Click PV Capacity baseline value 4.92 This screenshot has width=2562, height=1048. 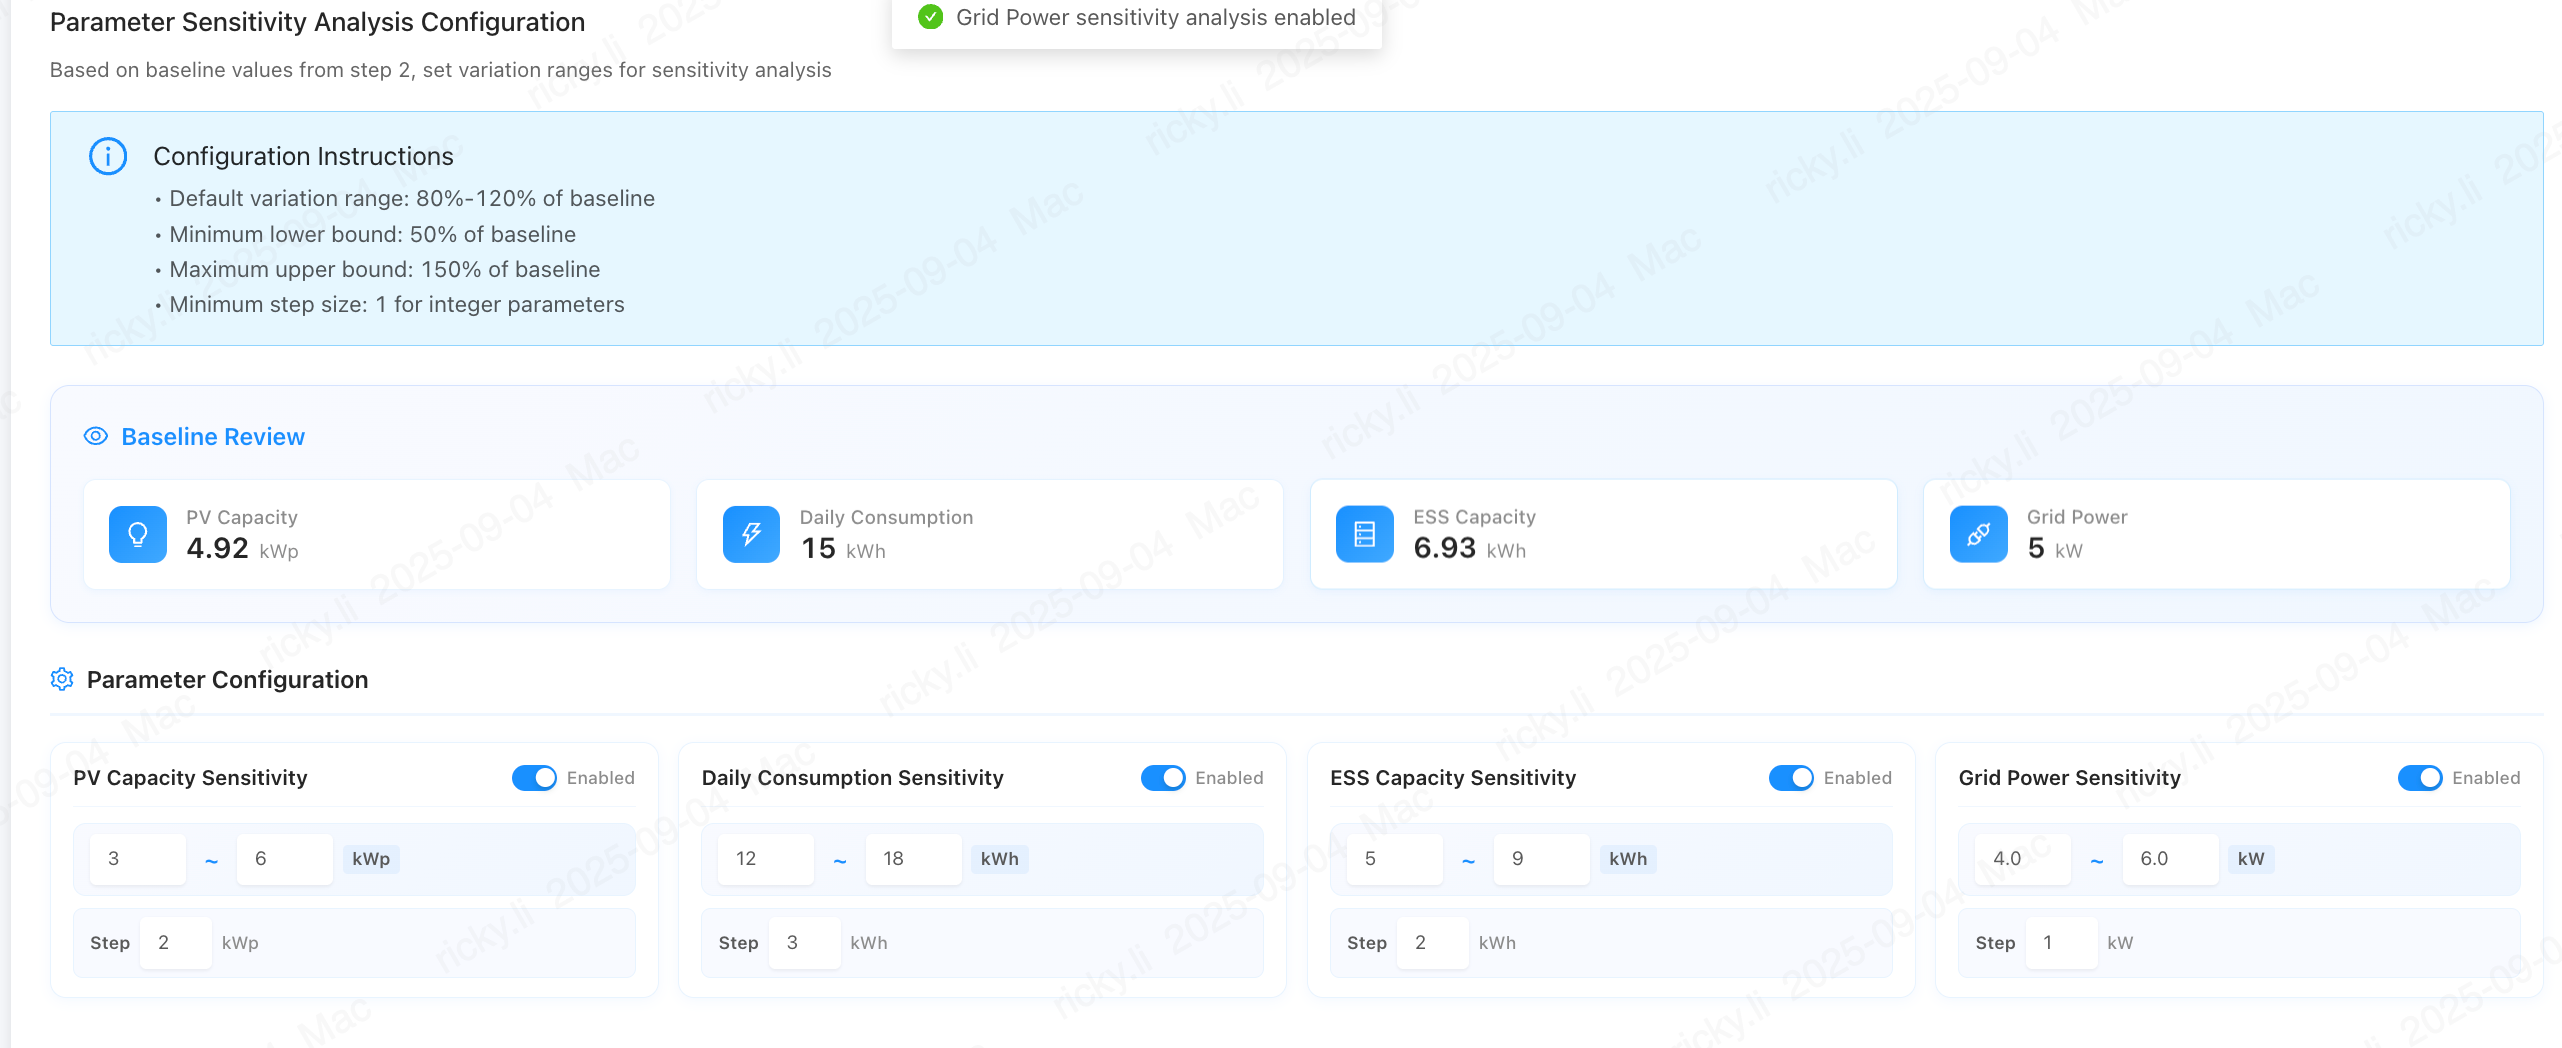click(217, 548)
